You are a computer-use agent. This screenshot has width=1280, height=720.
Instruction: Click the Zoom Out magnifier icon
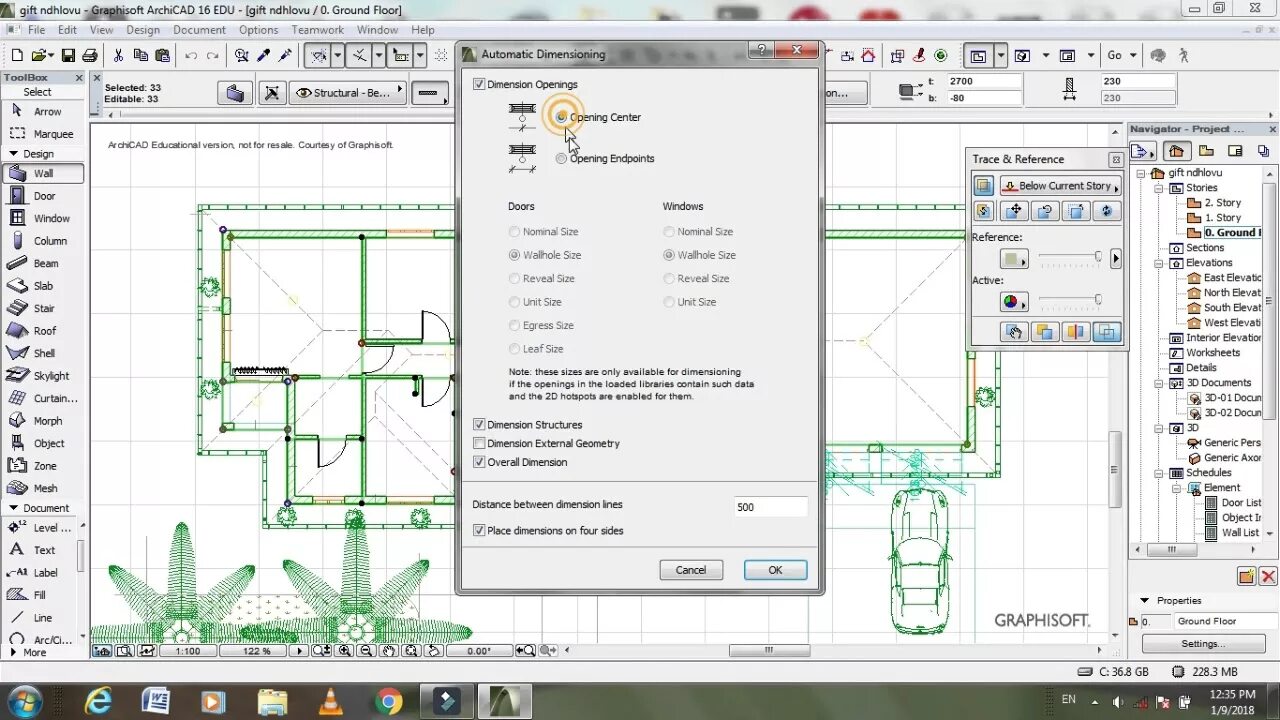[x=367, y=650]
